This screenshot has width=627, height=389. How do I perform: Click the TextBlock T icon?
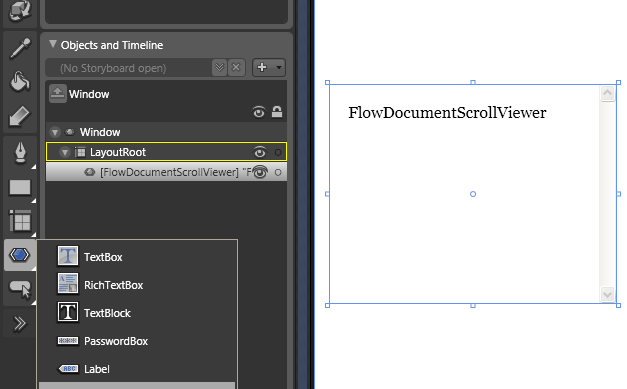(68, 312)
